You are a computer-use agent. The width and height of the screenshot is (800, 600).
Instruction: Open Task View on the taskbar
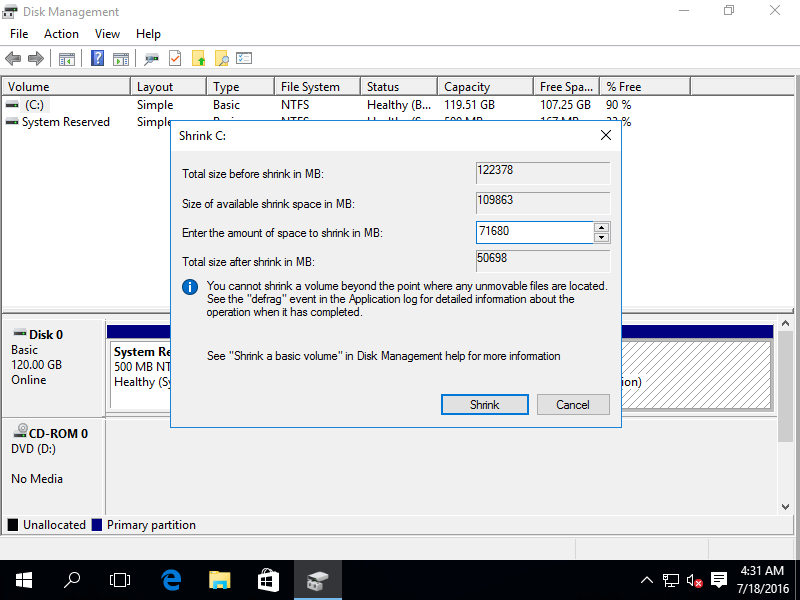click(120, 580)
